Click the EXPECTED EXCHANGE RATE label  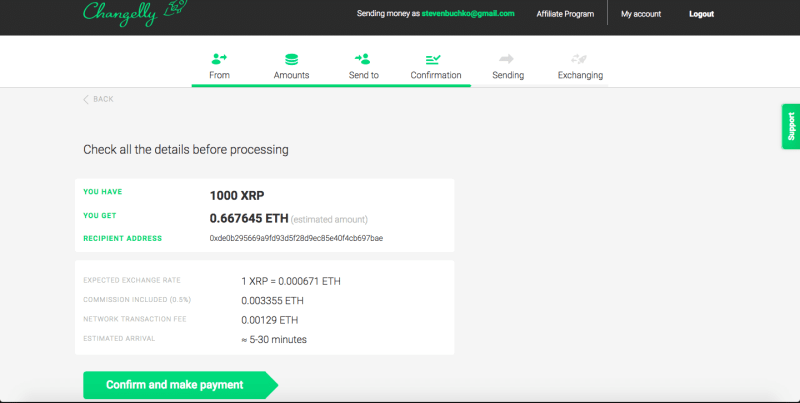coord(132,280)
